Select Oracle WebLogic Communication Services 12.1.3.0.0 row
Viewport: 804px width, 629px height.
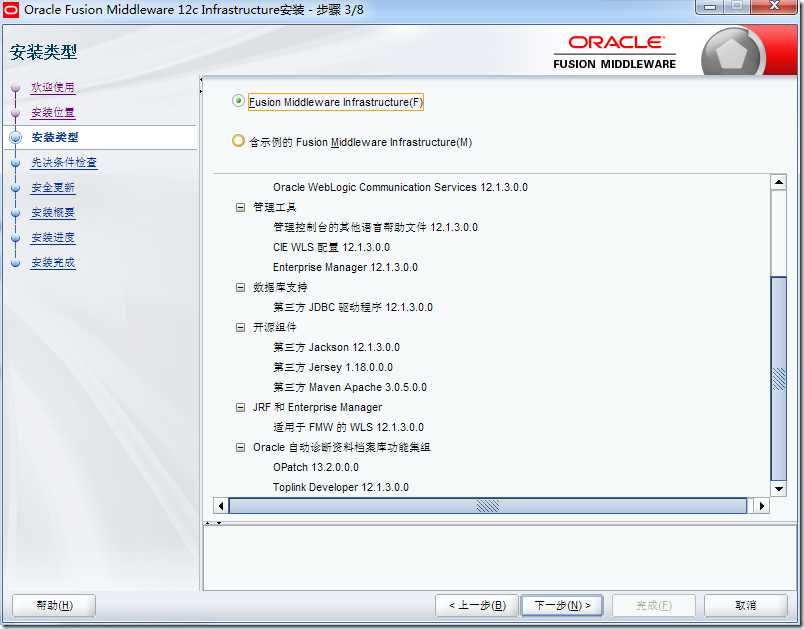pyautogui.click(x=400, y=187)
